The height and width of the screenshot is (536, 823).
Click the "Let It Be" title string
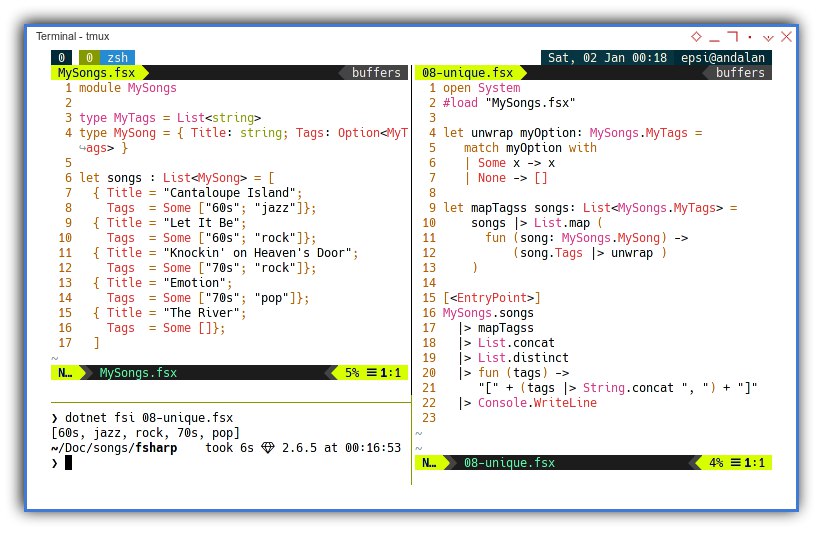pyautogui.click(x=202, y=223)
